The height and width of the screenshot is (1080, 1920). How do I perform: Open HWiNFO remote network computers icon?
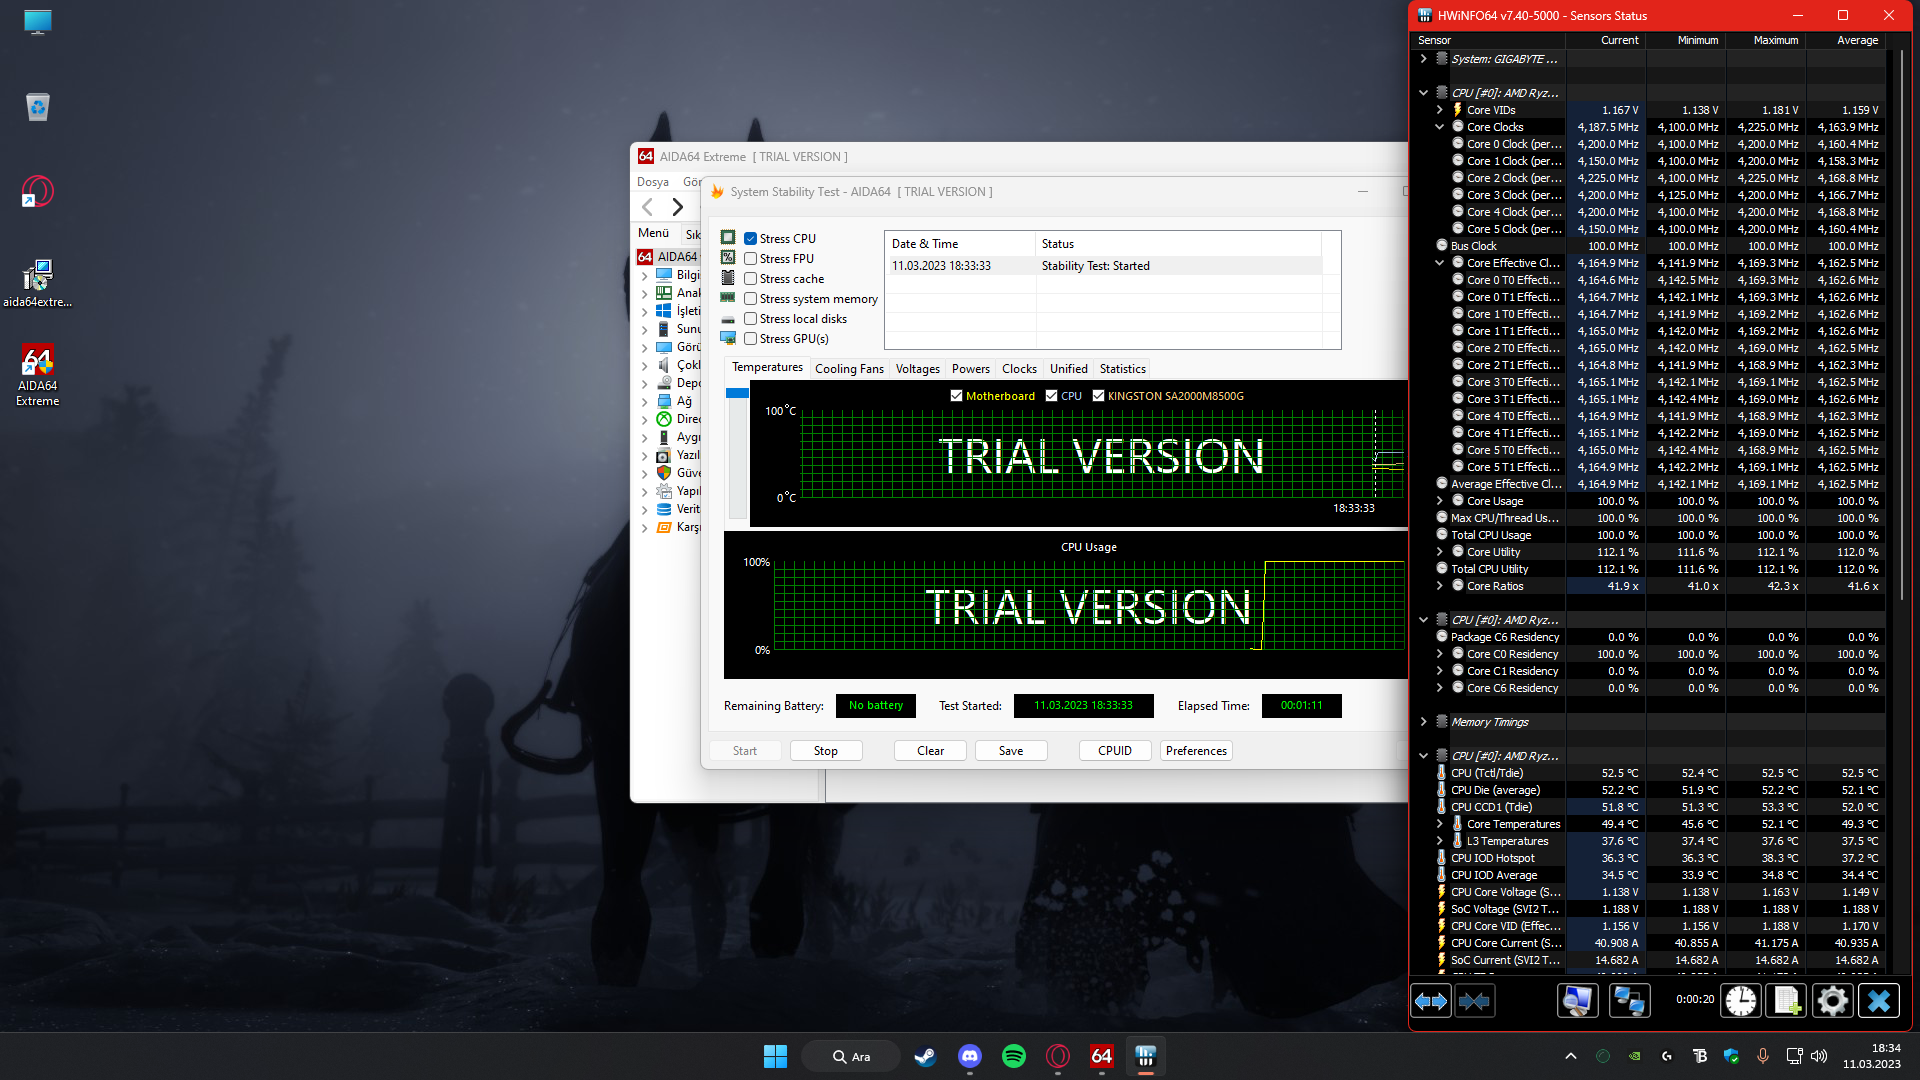click(x=1629, y=1001)
